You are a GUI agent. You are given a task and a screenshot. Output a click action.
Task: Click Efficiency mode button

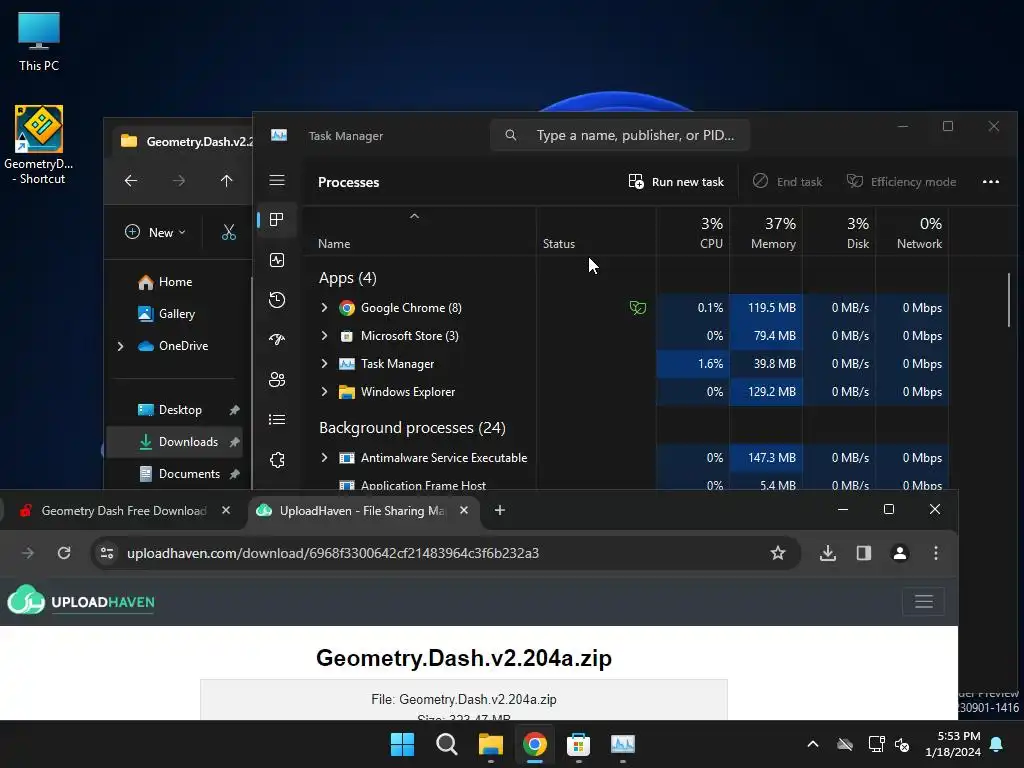(x=901, y=182)
